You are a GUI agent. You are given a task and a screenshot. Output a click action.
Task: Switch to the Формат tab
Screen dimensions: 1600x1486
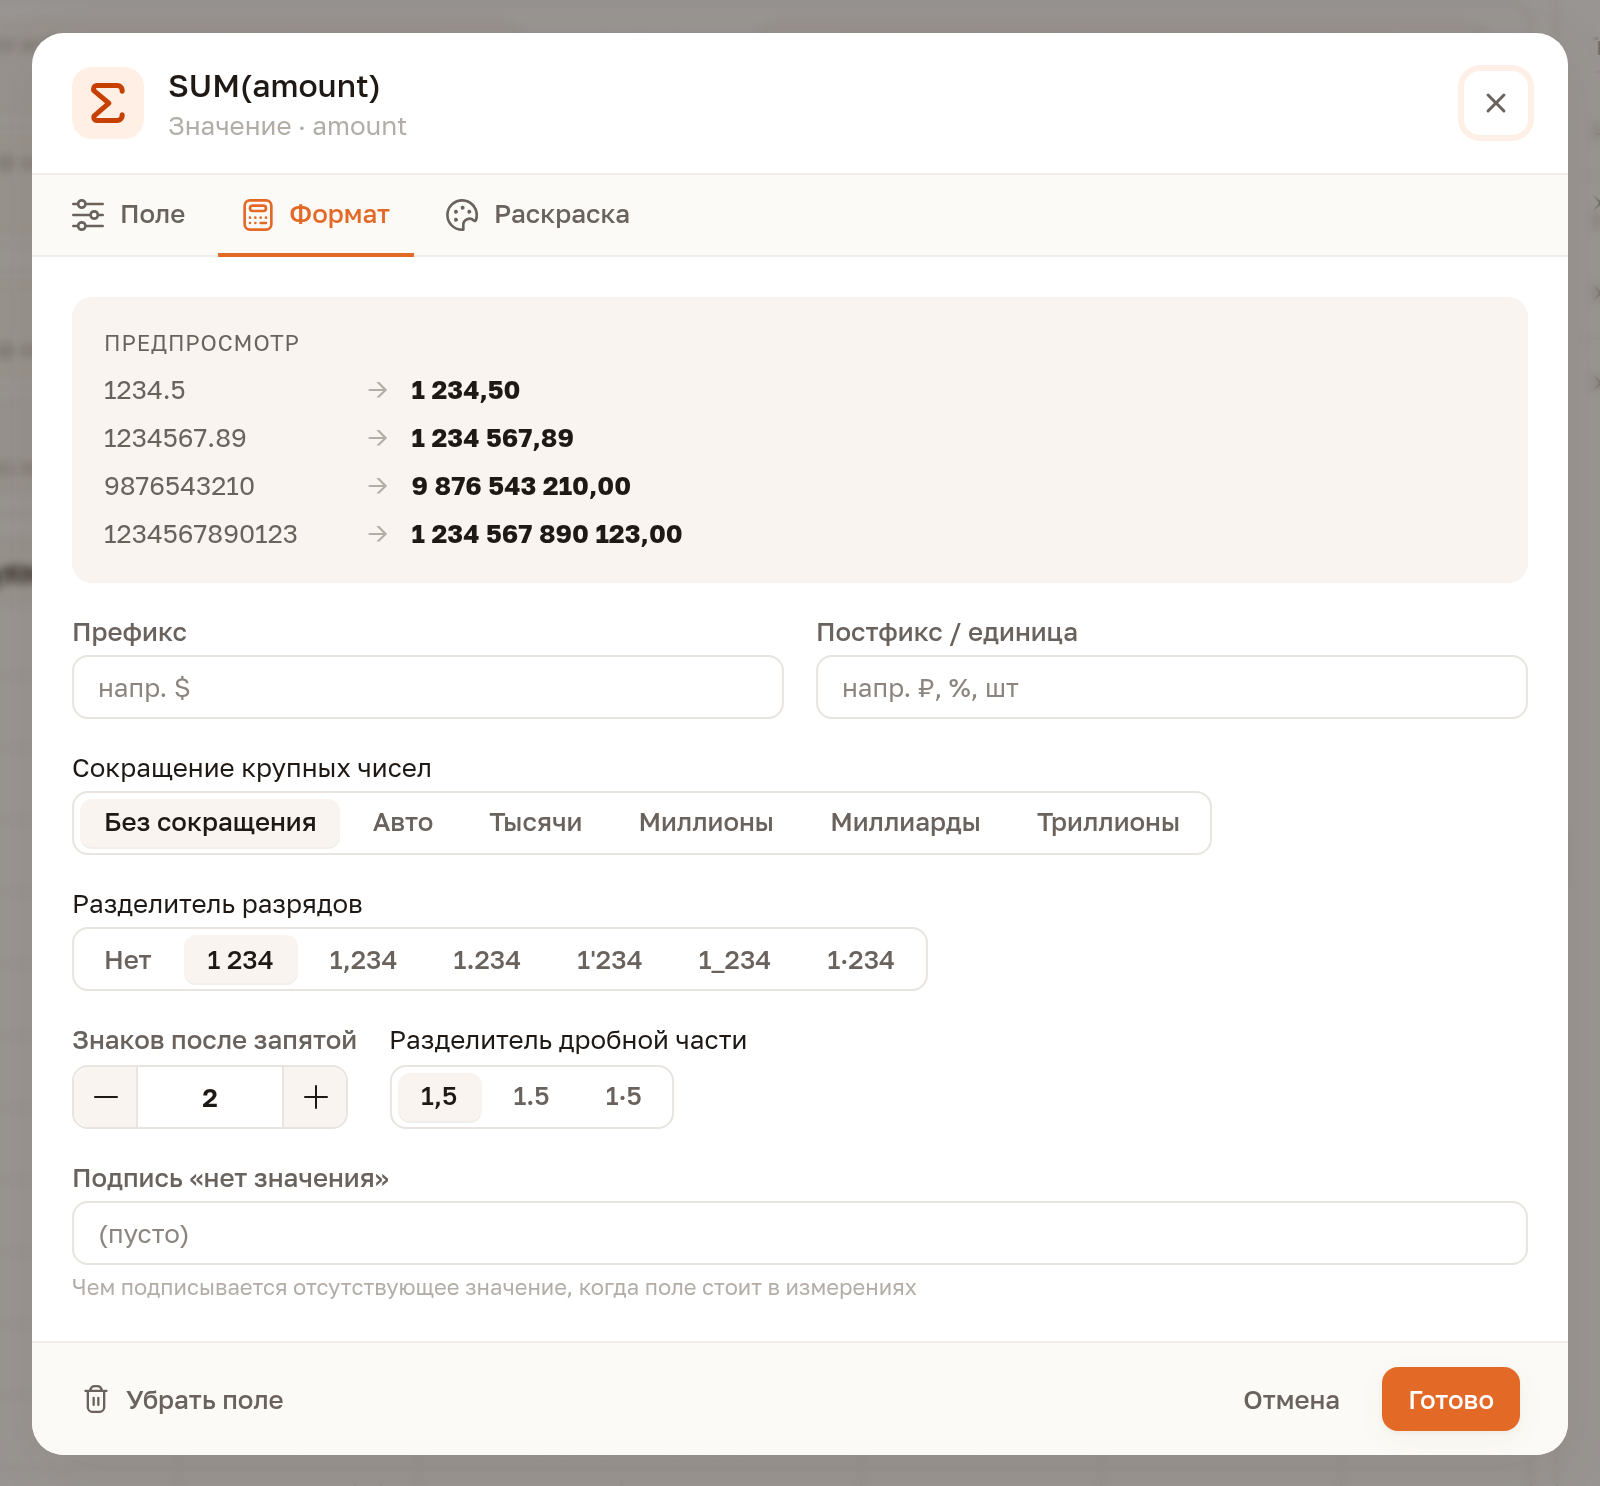coord(316,214)
